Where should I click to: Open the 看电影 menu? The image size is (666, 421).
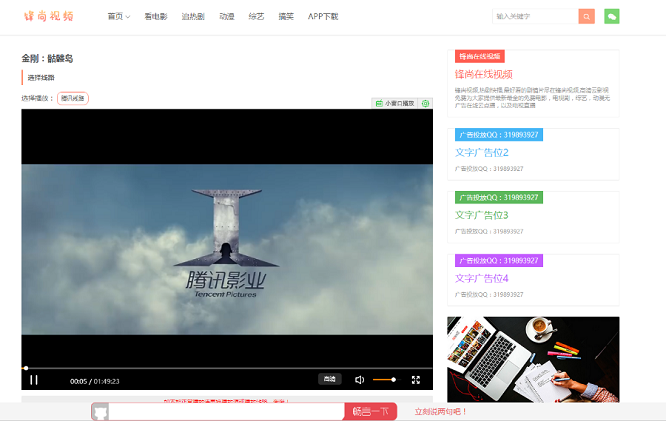coord(156,17)
